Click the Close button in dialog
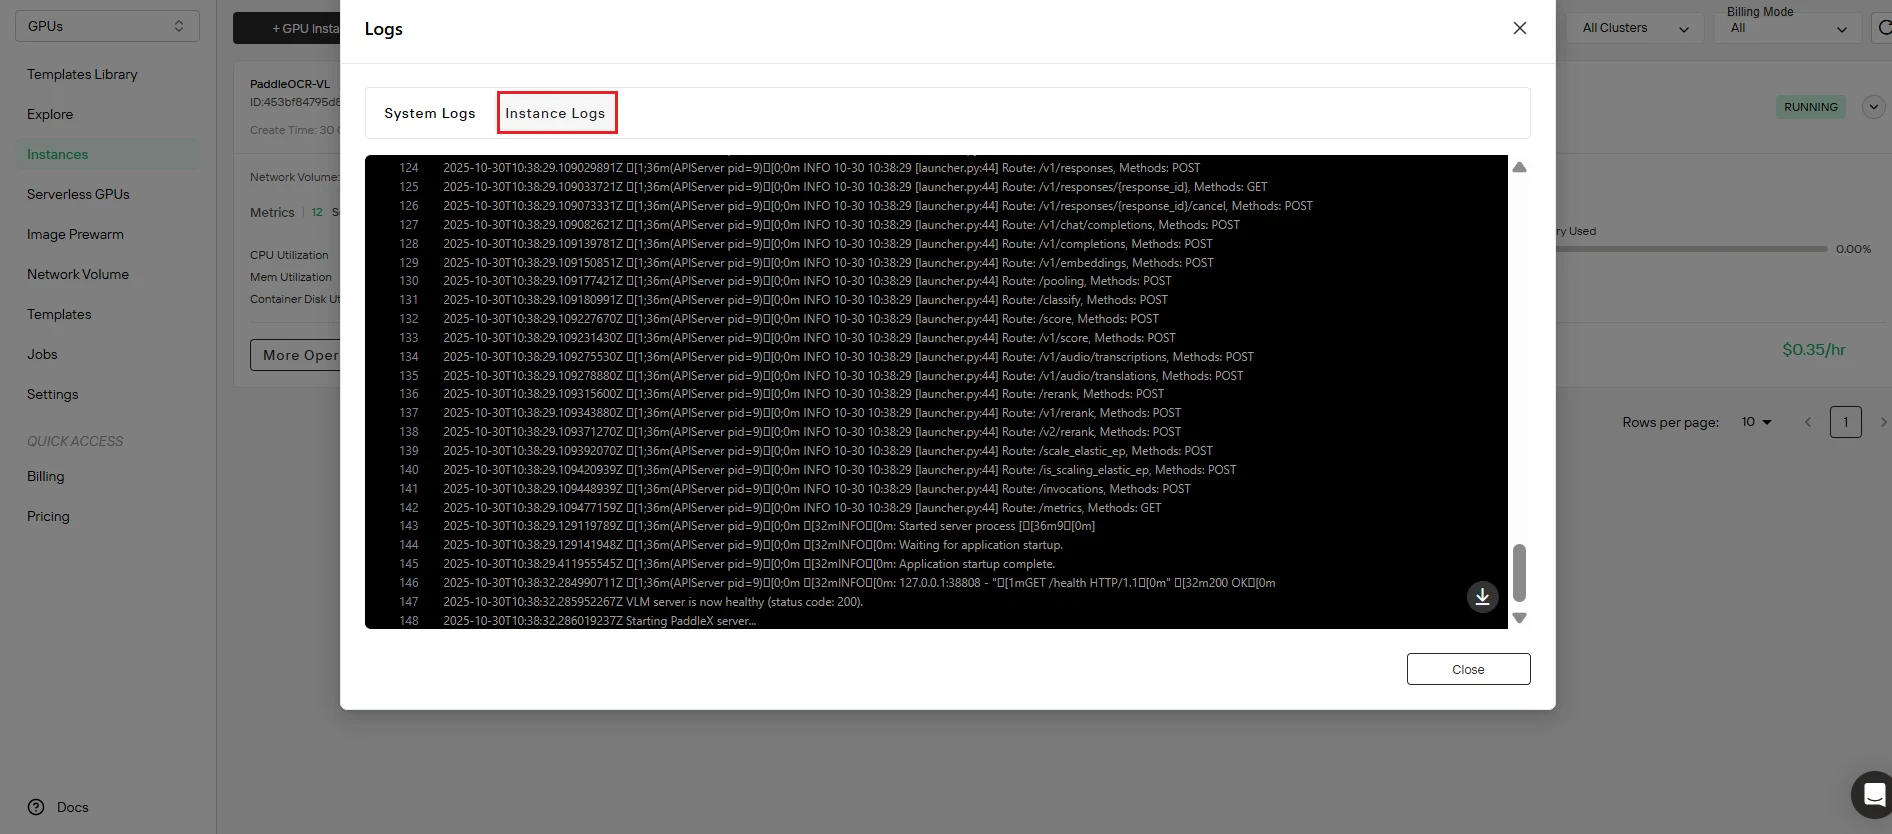The image size is (1892, 834). click(1468, 669)
